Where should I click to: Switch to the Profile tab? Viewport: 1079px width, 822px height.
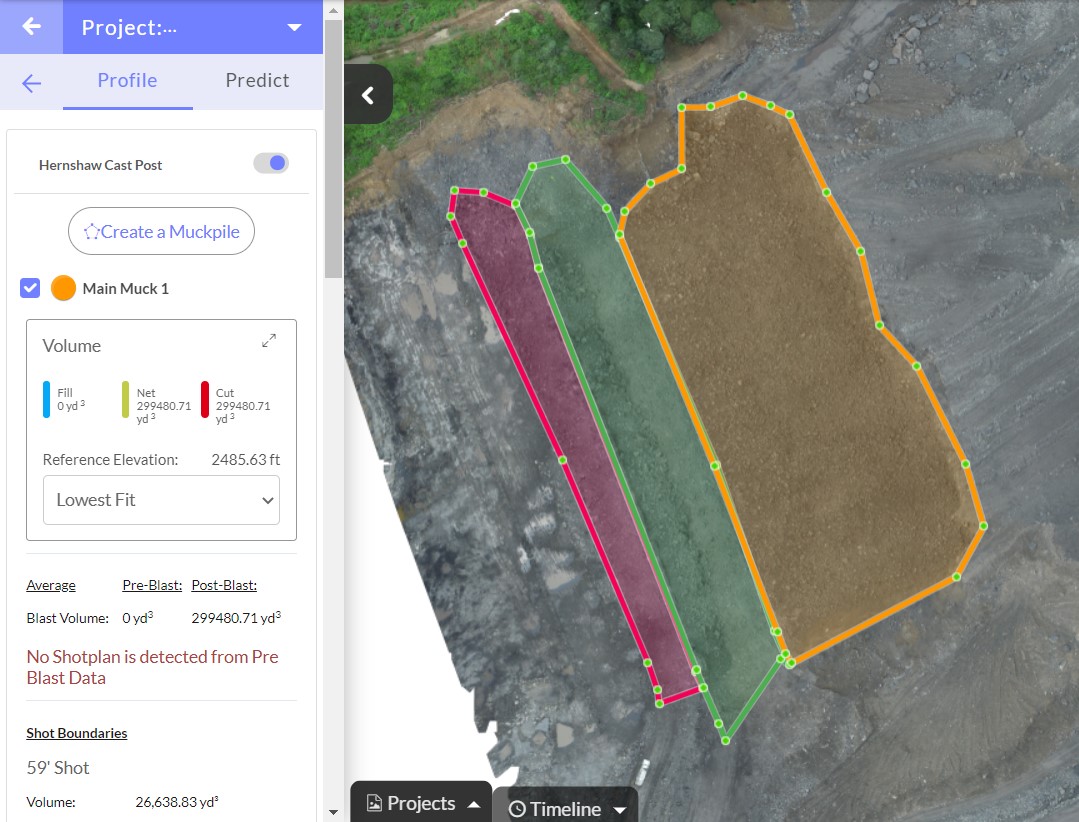click(x=127, y=81)
